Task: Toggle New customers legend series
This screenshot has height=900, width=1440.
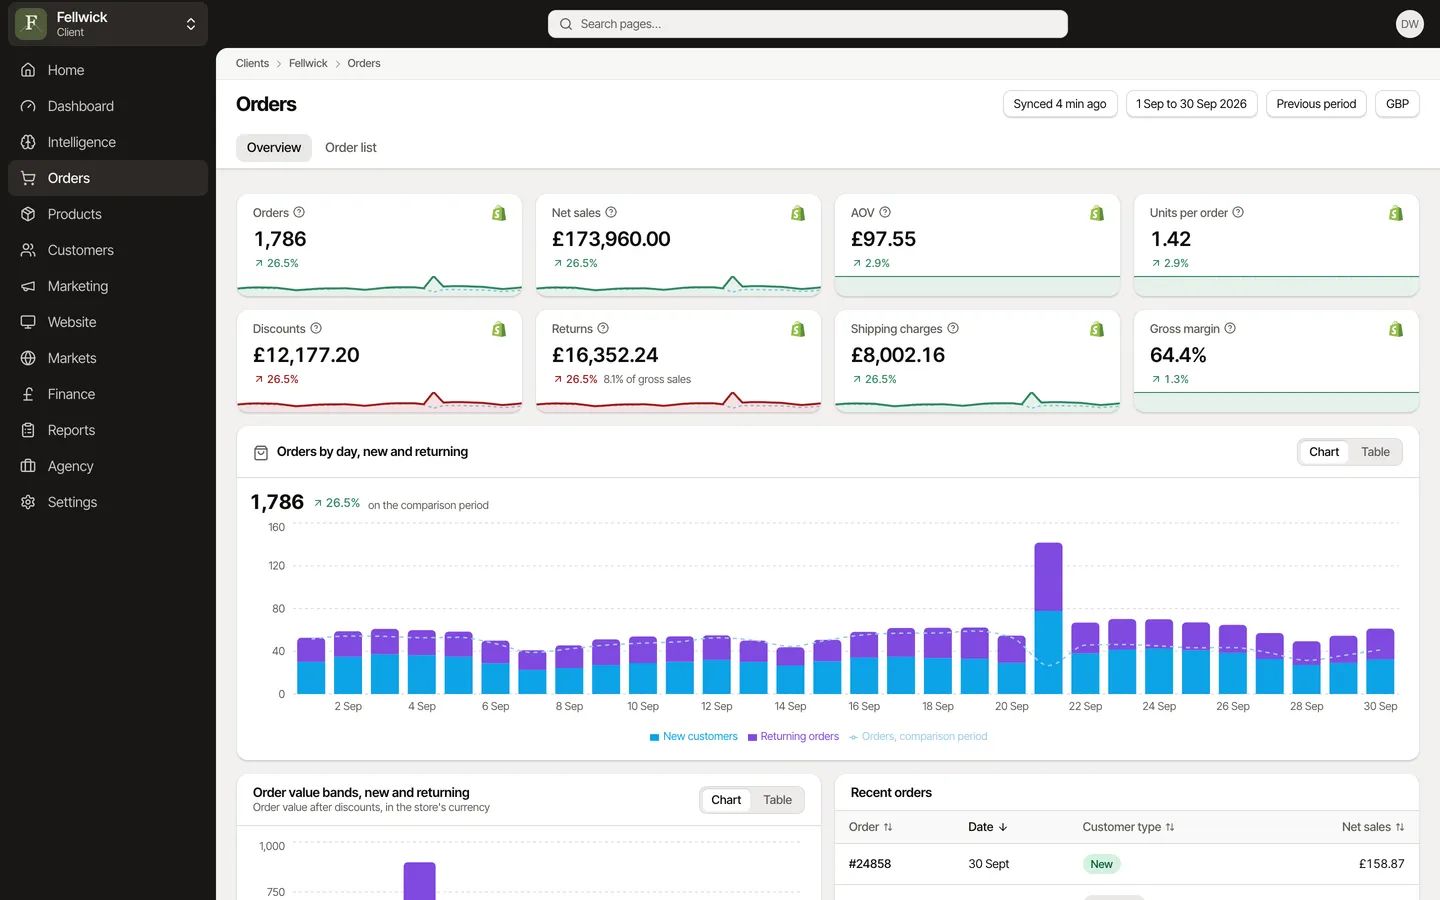Action: [x=693, y=736]
